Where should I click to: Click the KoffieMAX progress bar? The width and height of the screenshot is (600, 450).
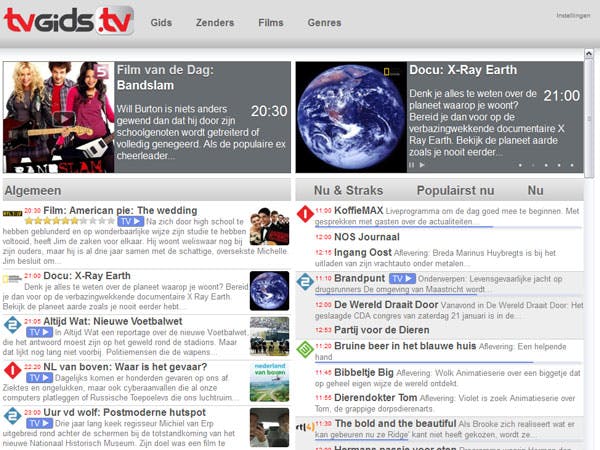pos(448,227)
